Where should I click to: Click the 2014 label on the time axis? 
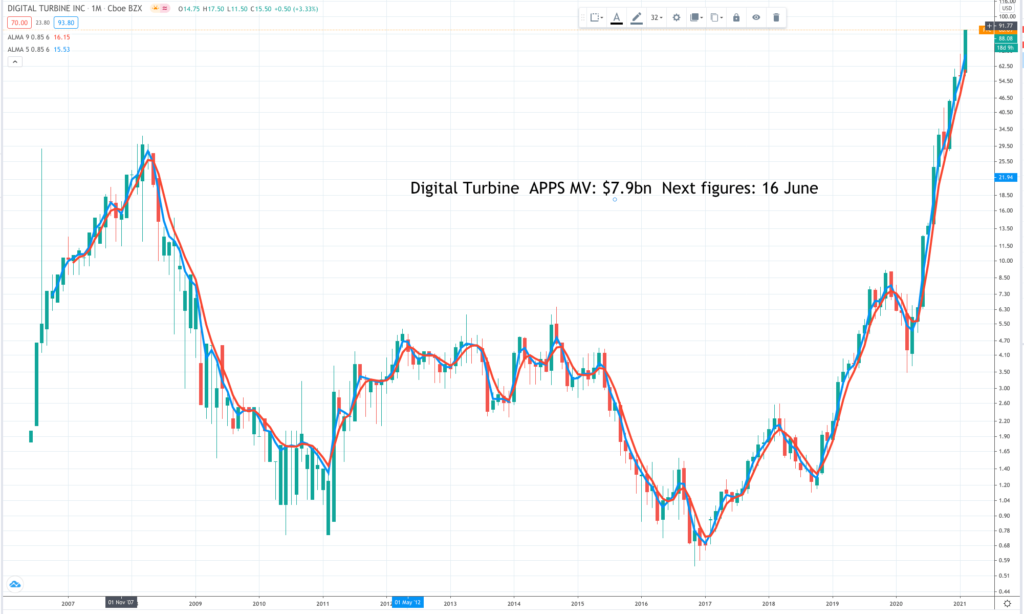tap(514, 604)
